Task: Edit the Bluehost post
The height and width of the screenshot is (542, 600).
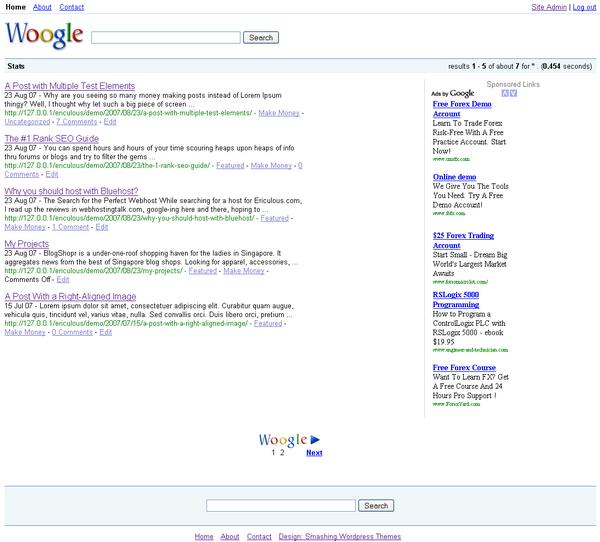Action: 102,227
